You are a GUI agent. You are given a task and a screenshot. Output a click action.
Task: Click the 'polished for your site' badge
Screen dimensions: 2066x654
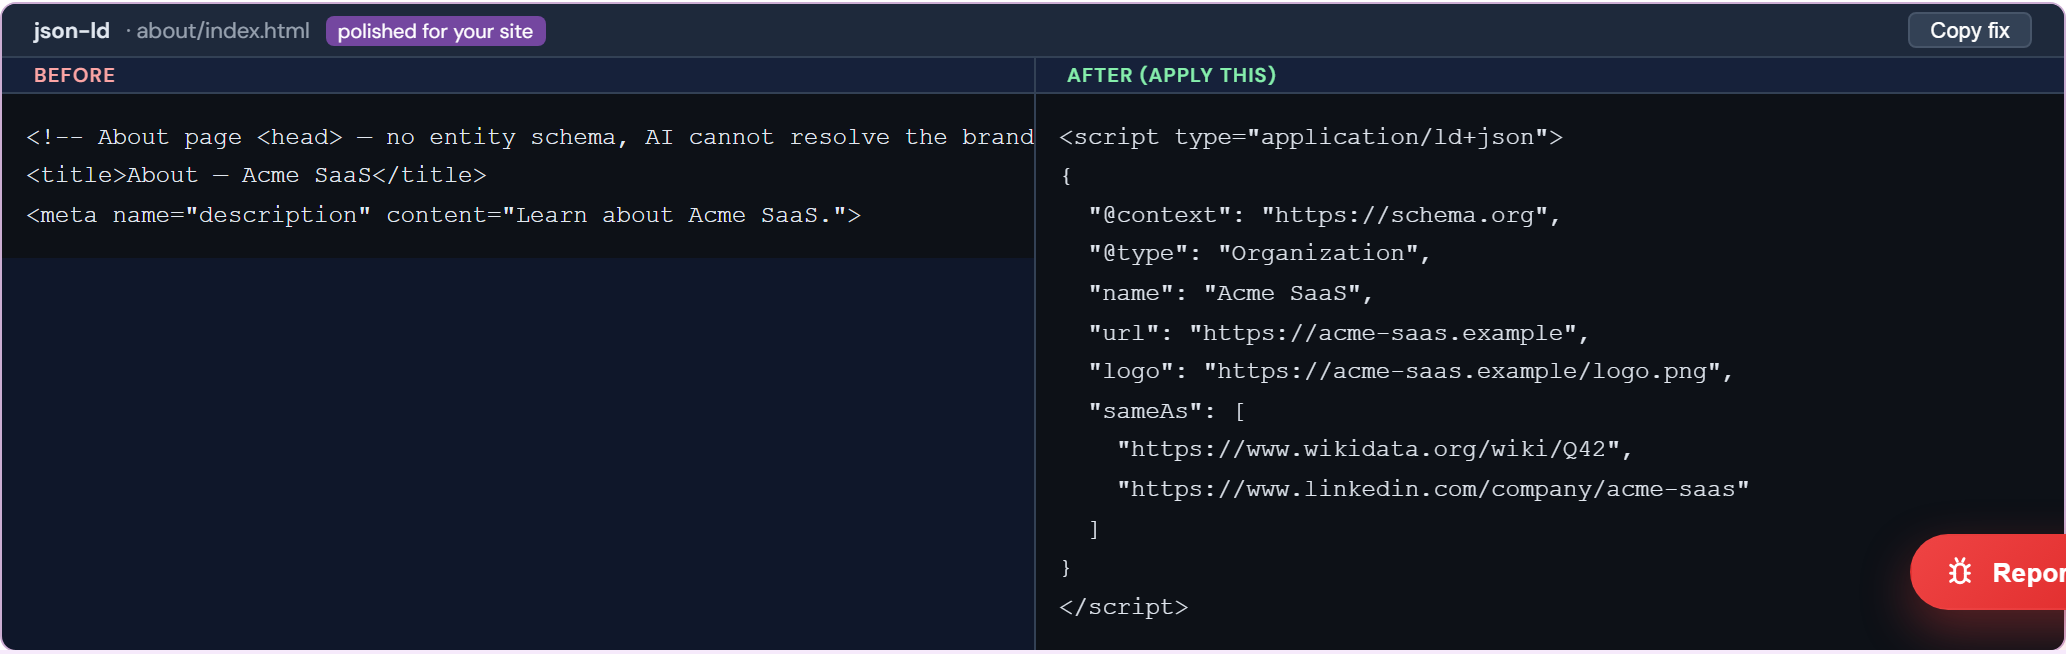tap(435, 31)
